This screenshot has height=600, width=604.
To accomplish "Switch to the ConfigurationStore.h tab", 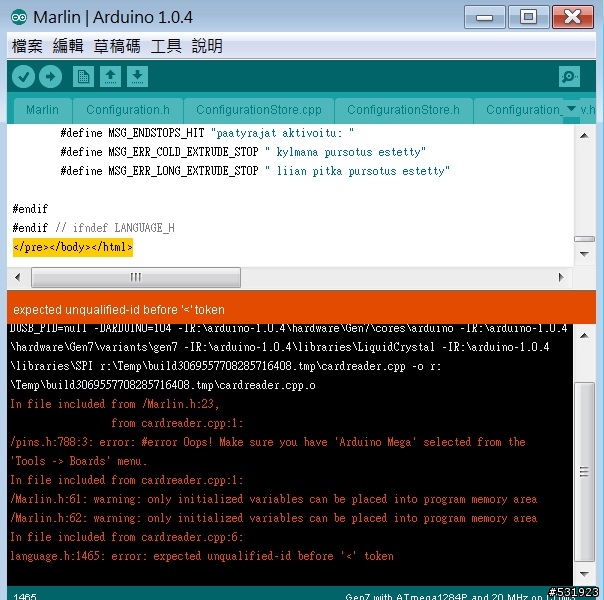I will pos(403,110).
